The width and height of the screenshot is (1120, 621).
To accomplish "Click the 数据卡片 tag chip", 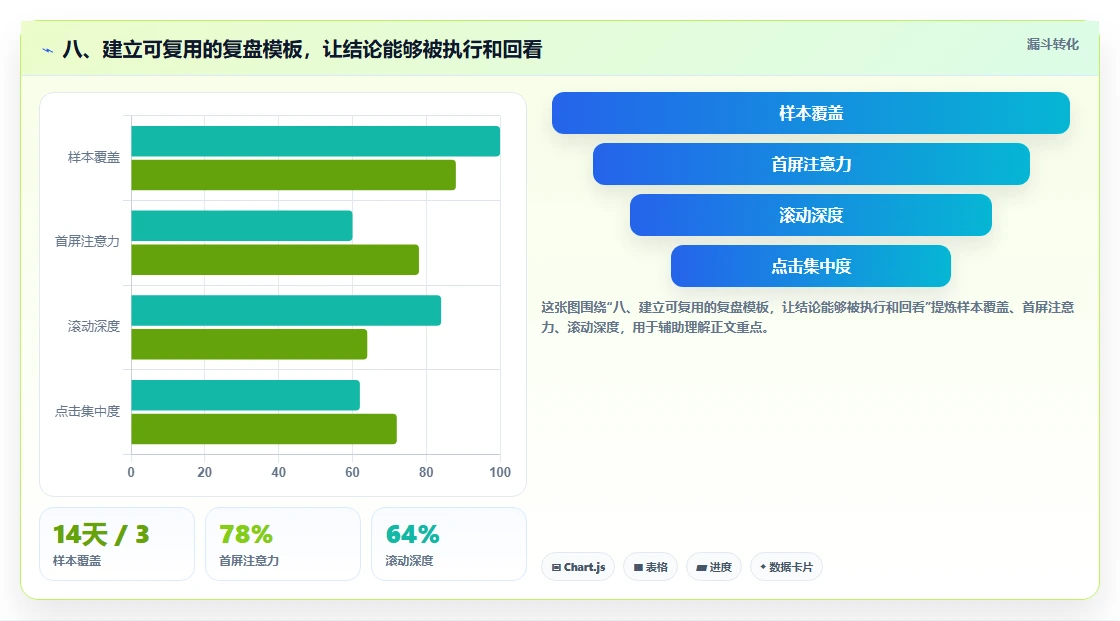I will tap(786, 567).
